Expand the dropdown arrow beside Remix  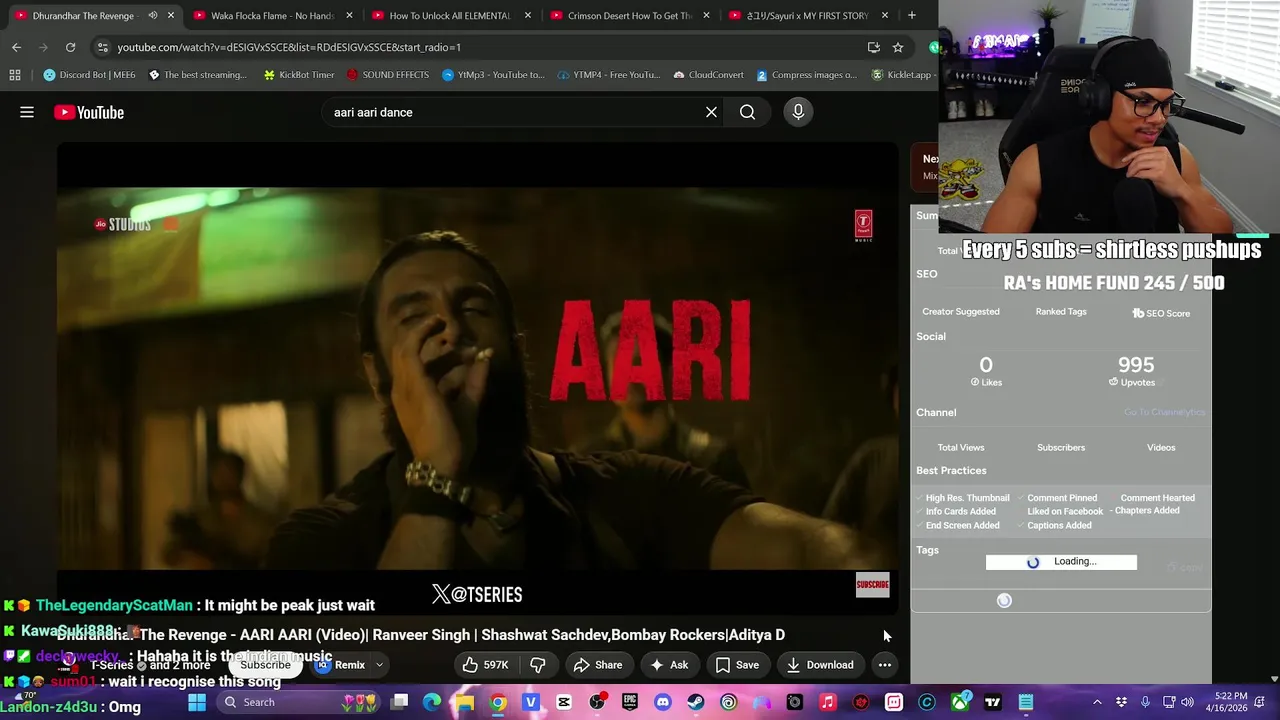point(379,665)
